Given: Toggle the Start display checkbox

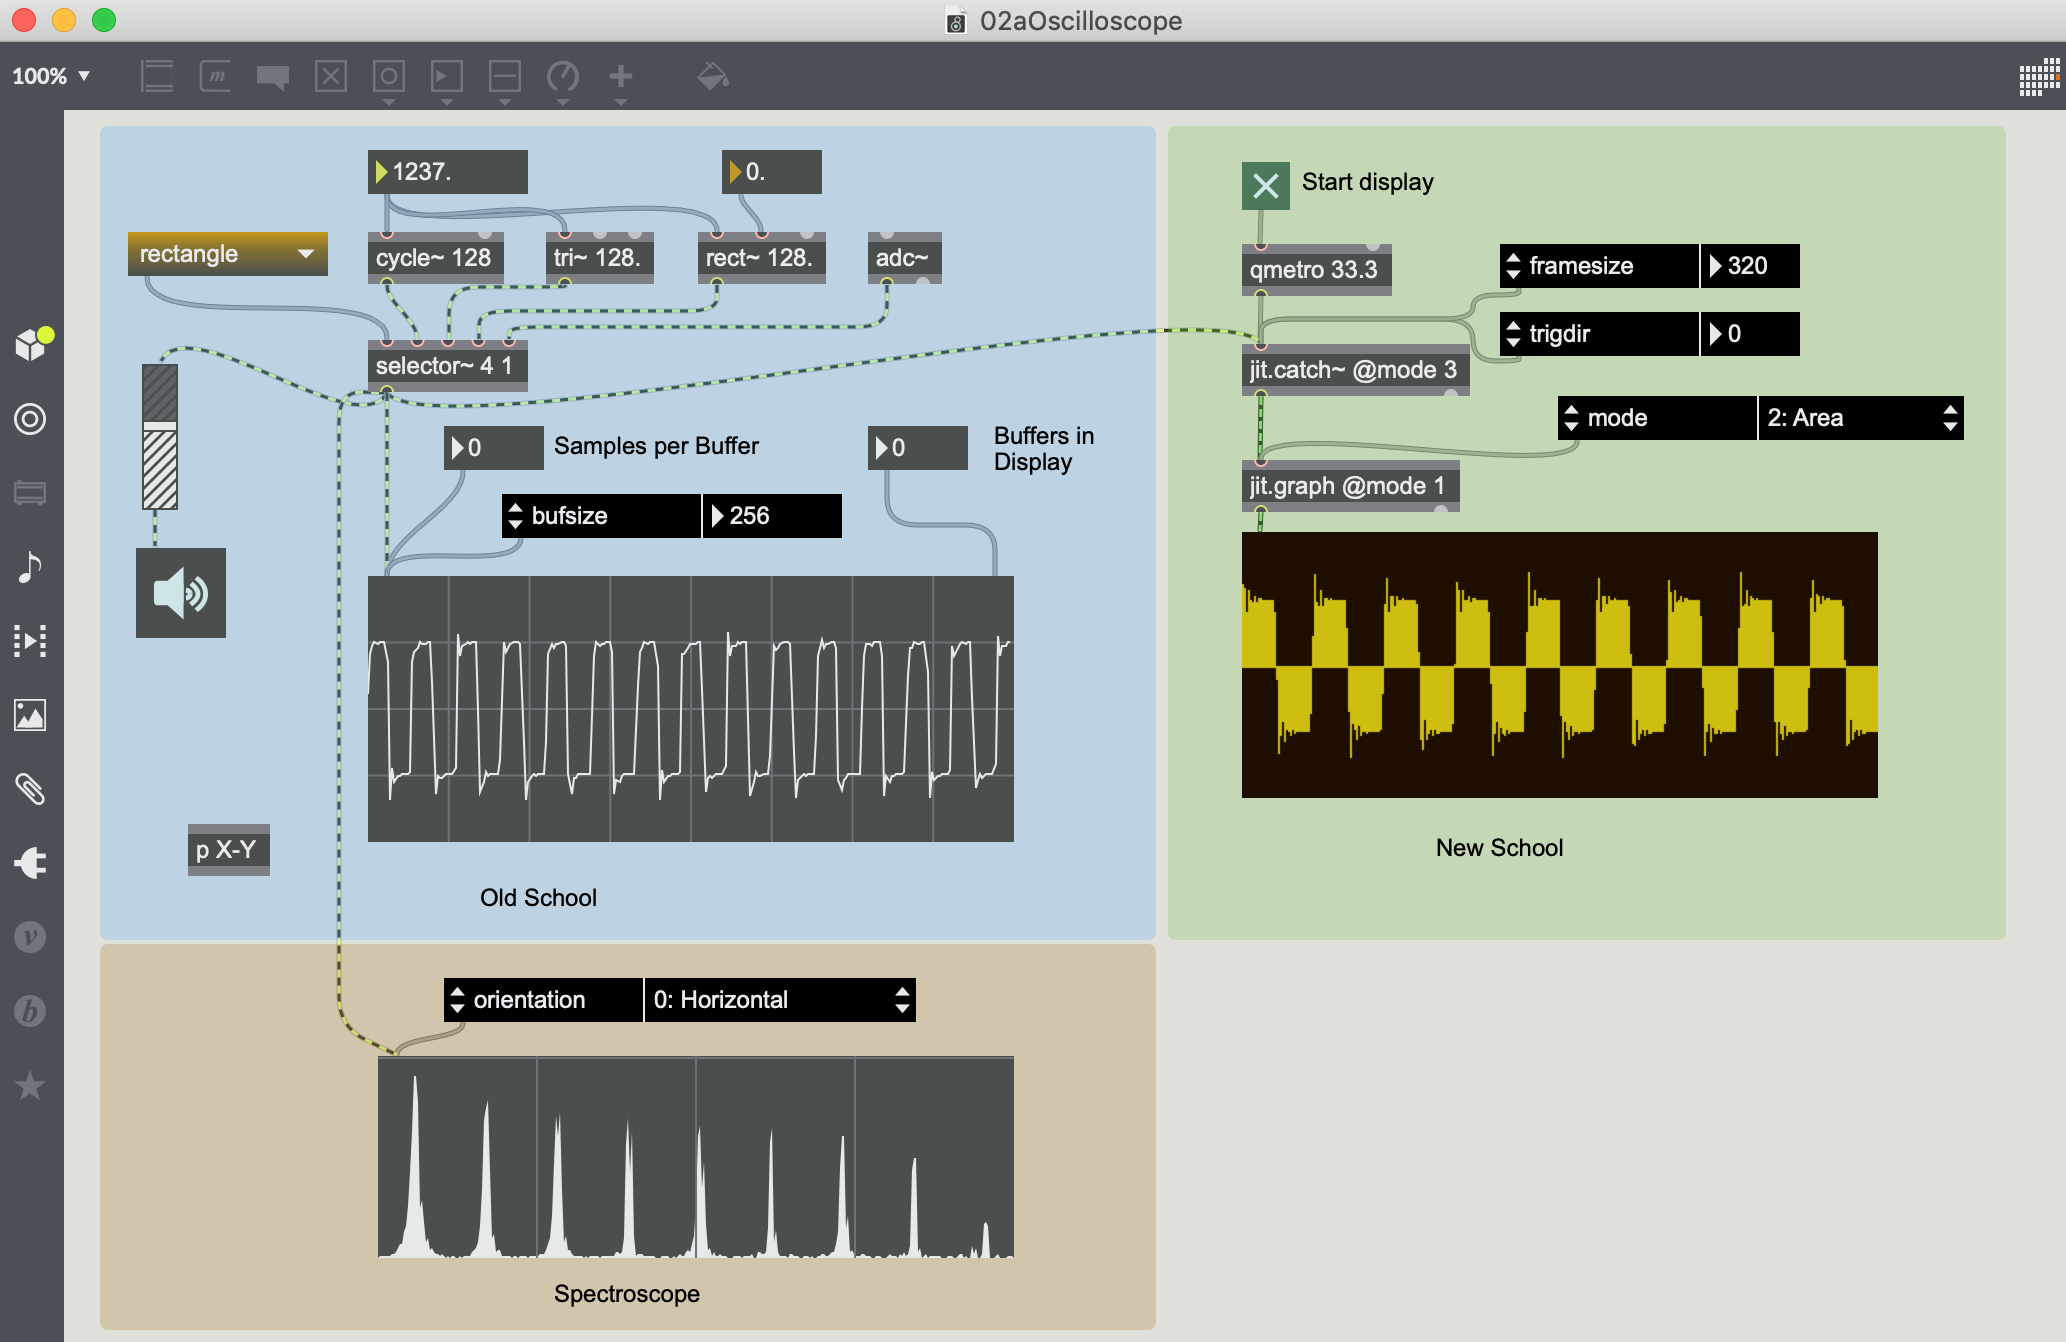Looking at the screenshot, I should coord(1265,186).
